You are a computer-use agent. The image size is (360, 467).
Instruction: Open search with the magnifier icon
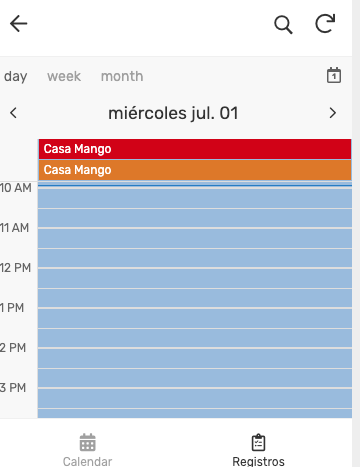click(x=283, y=25)
